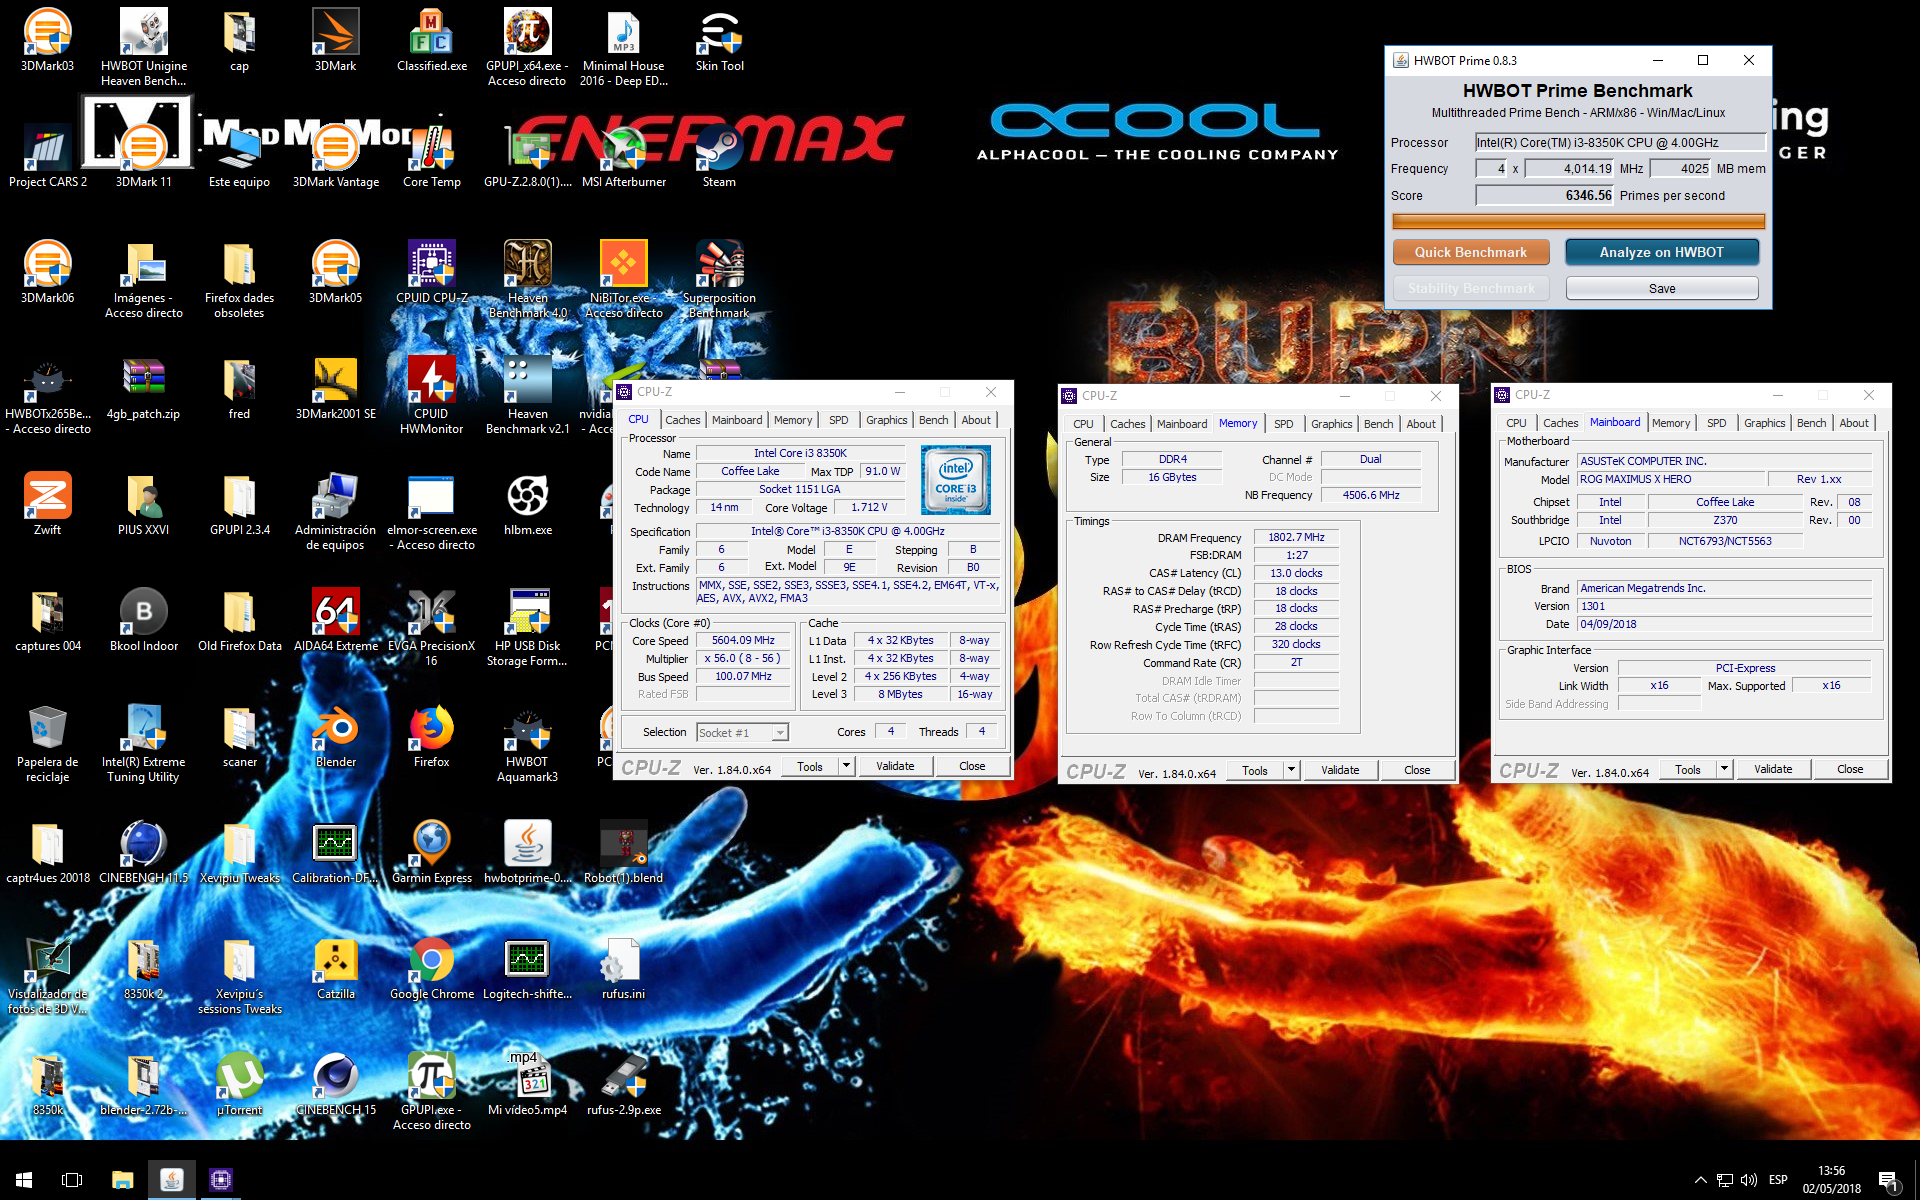The image size is (1920, 1200).
Task: Select Graphics tab in Memory window
Action: [1331, 424]
